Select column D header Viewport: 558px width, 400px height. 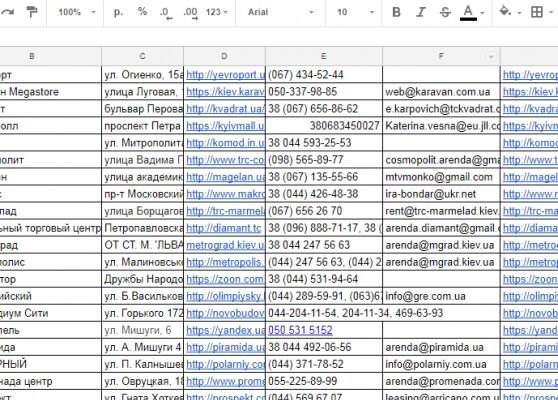224,56
